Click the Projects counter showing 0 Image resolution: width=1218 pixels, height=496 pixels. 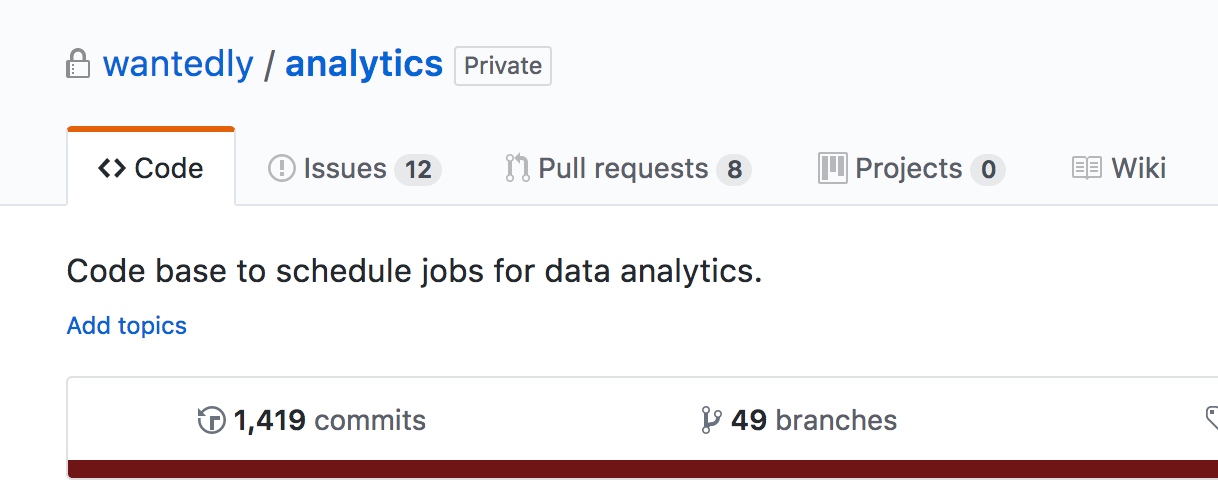988,170
